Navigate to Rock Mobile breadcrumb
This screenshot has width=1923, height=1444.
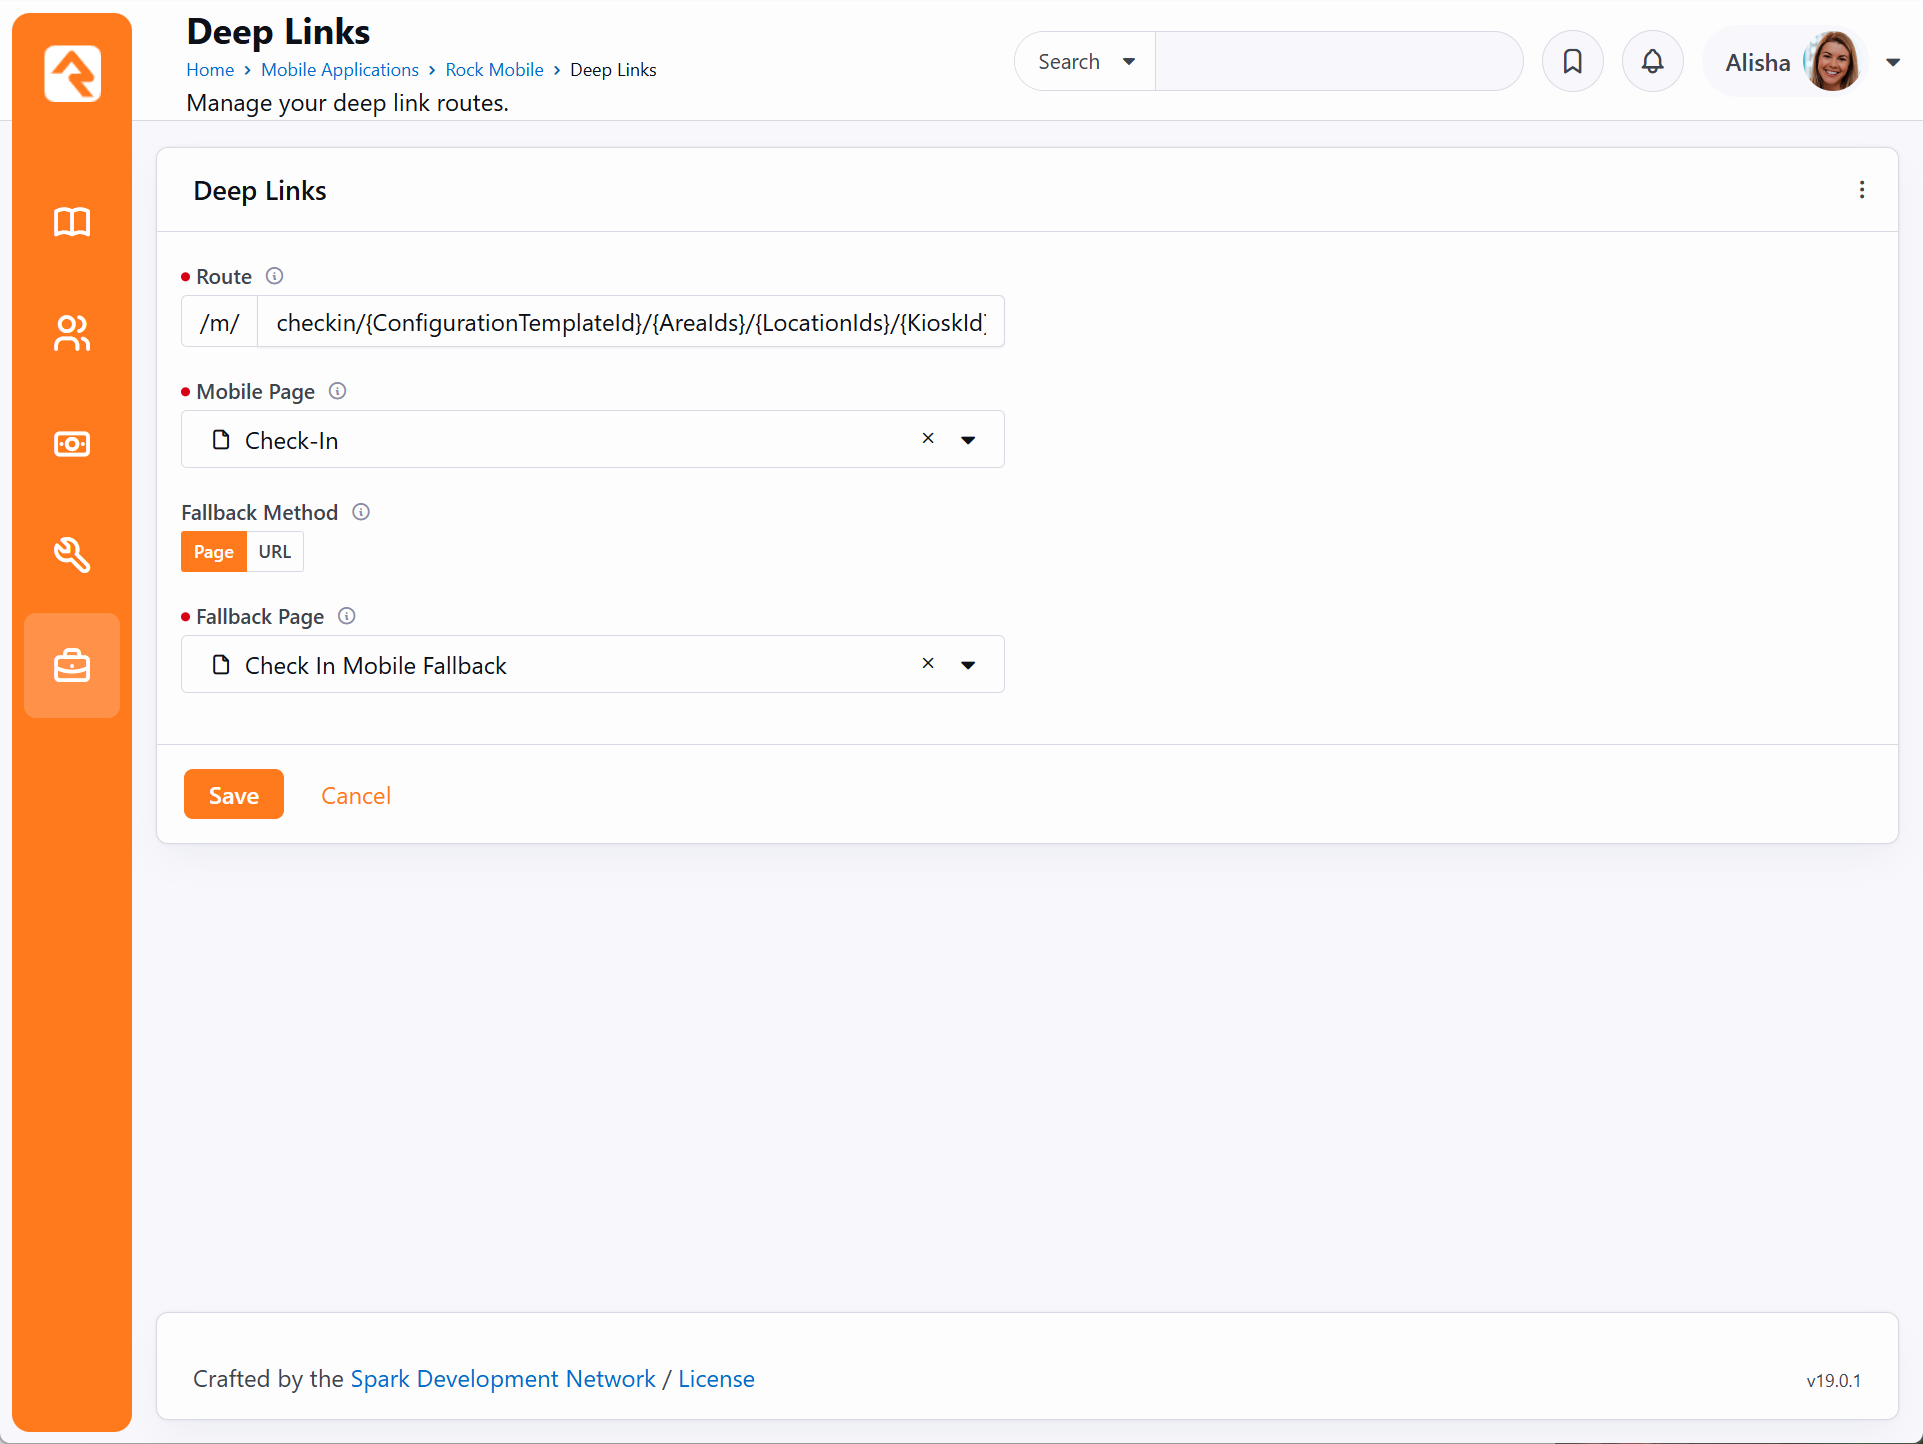pyautogui.click(x=494, y=70)
